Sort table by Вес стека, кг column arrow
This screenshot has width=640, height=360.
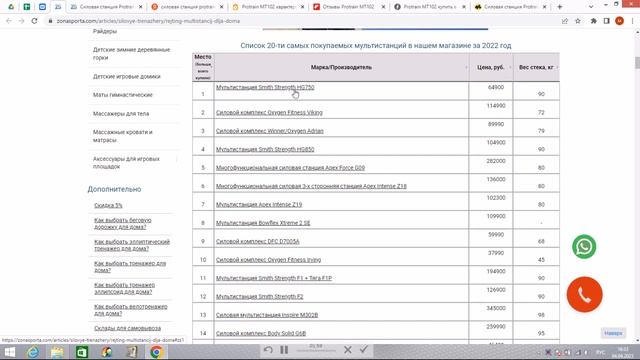click(557, 67)
